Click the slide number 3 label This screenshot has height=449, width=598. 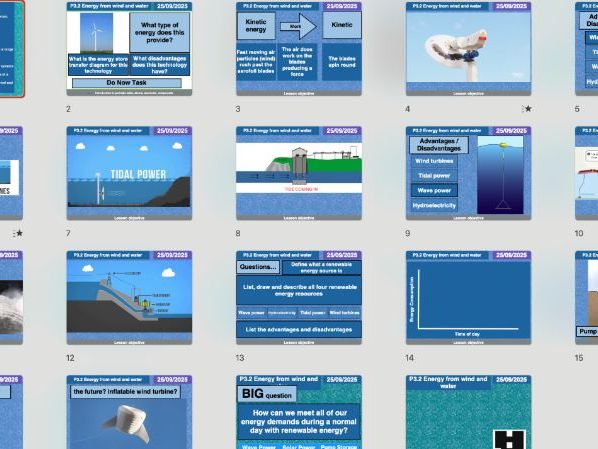pos(238,109)
